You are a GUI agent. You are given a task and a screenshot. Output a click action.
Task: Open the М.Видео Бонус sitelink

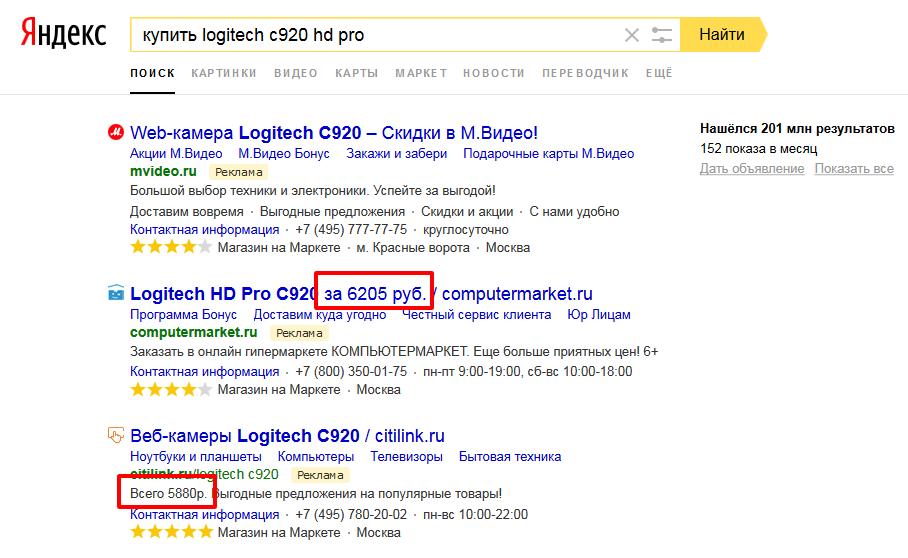point(284,154)
